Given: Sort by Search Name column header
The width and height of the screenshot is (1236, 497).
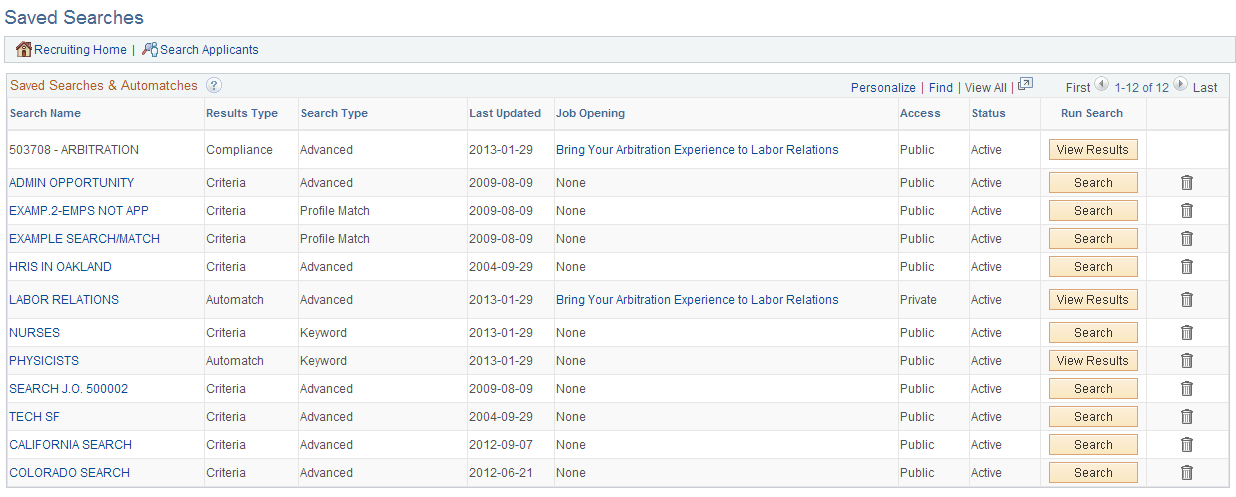Looking at the screenshot, I should tap(45, 114).
